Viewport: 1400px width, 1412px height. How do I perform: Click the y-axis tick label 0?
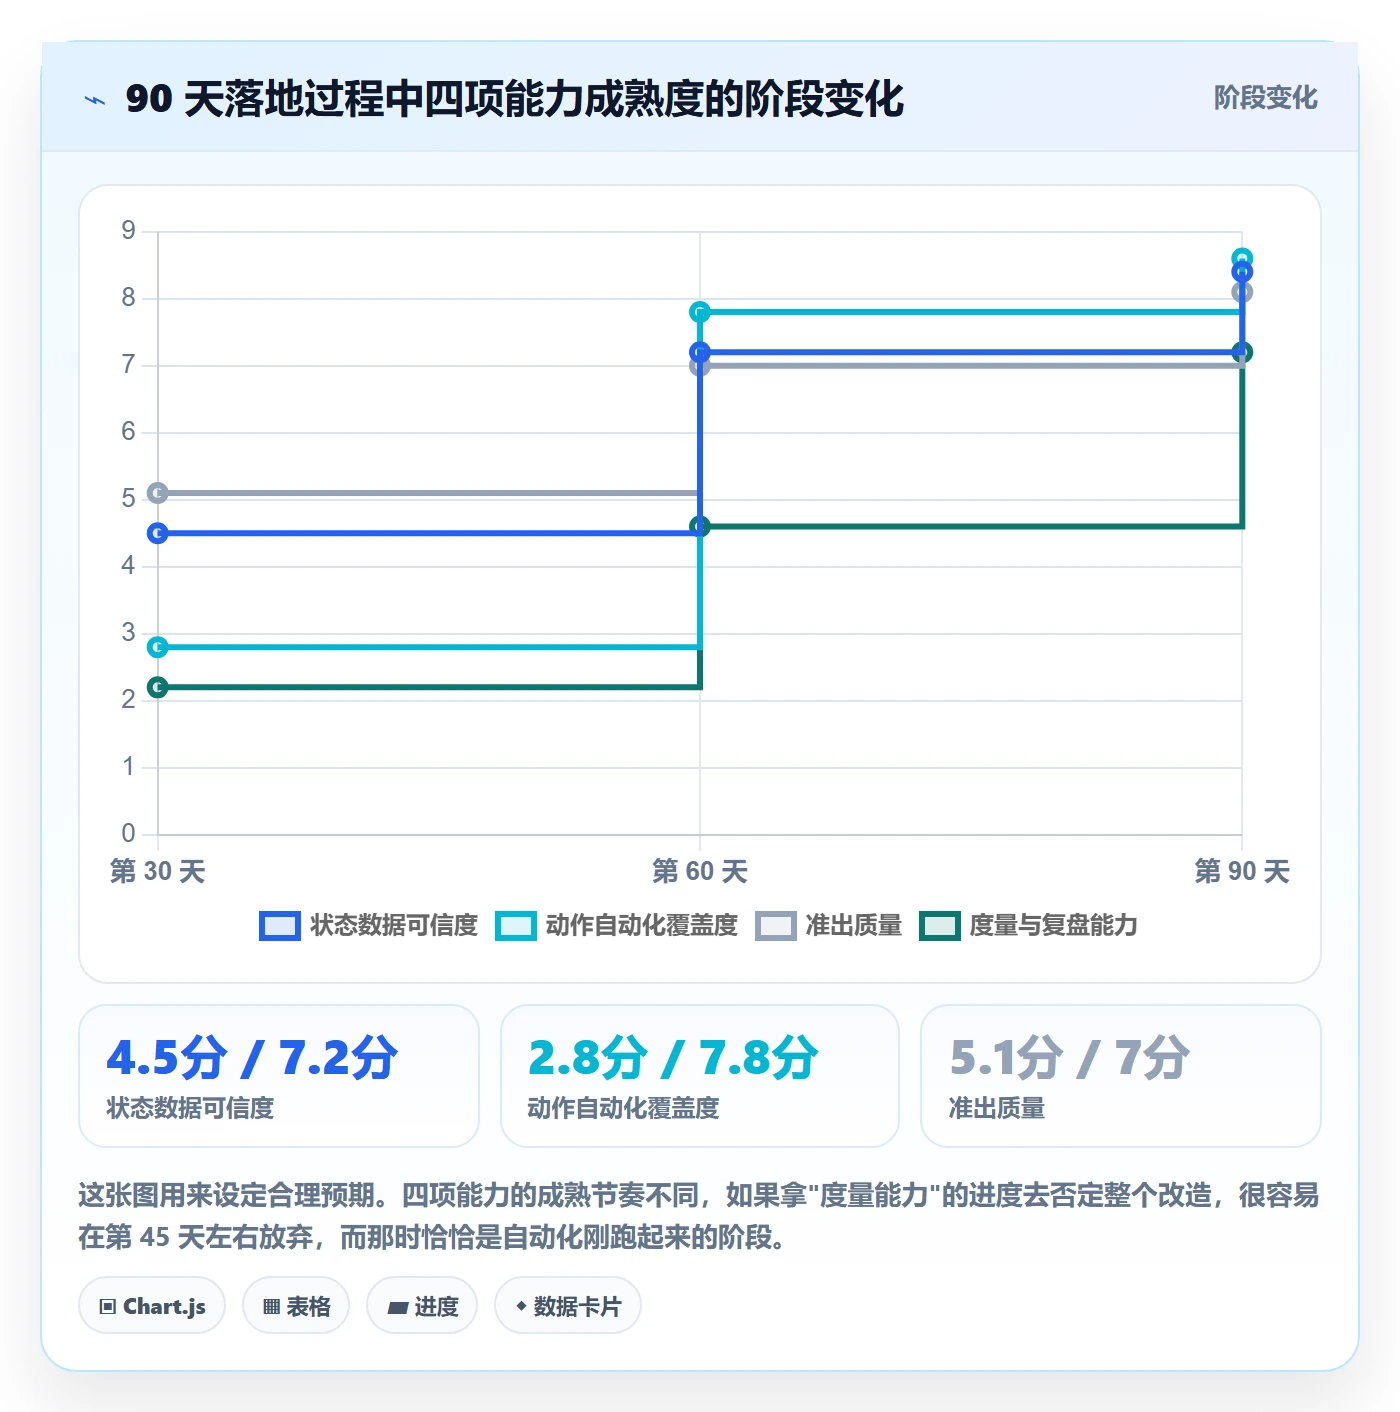128,833
